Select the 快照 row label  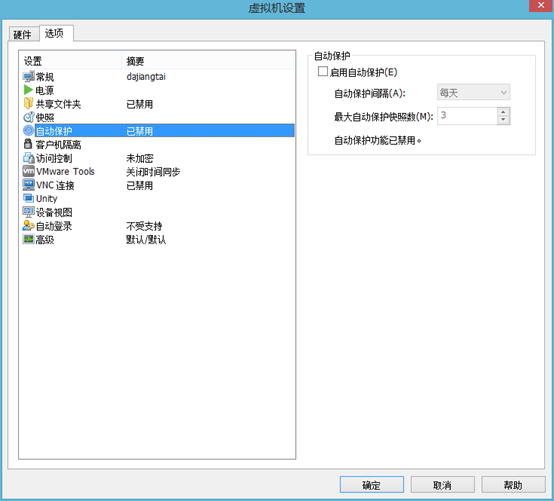45,117
